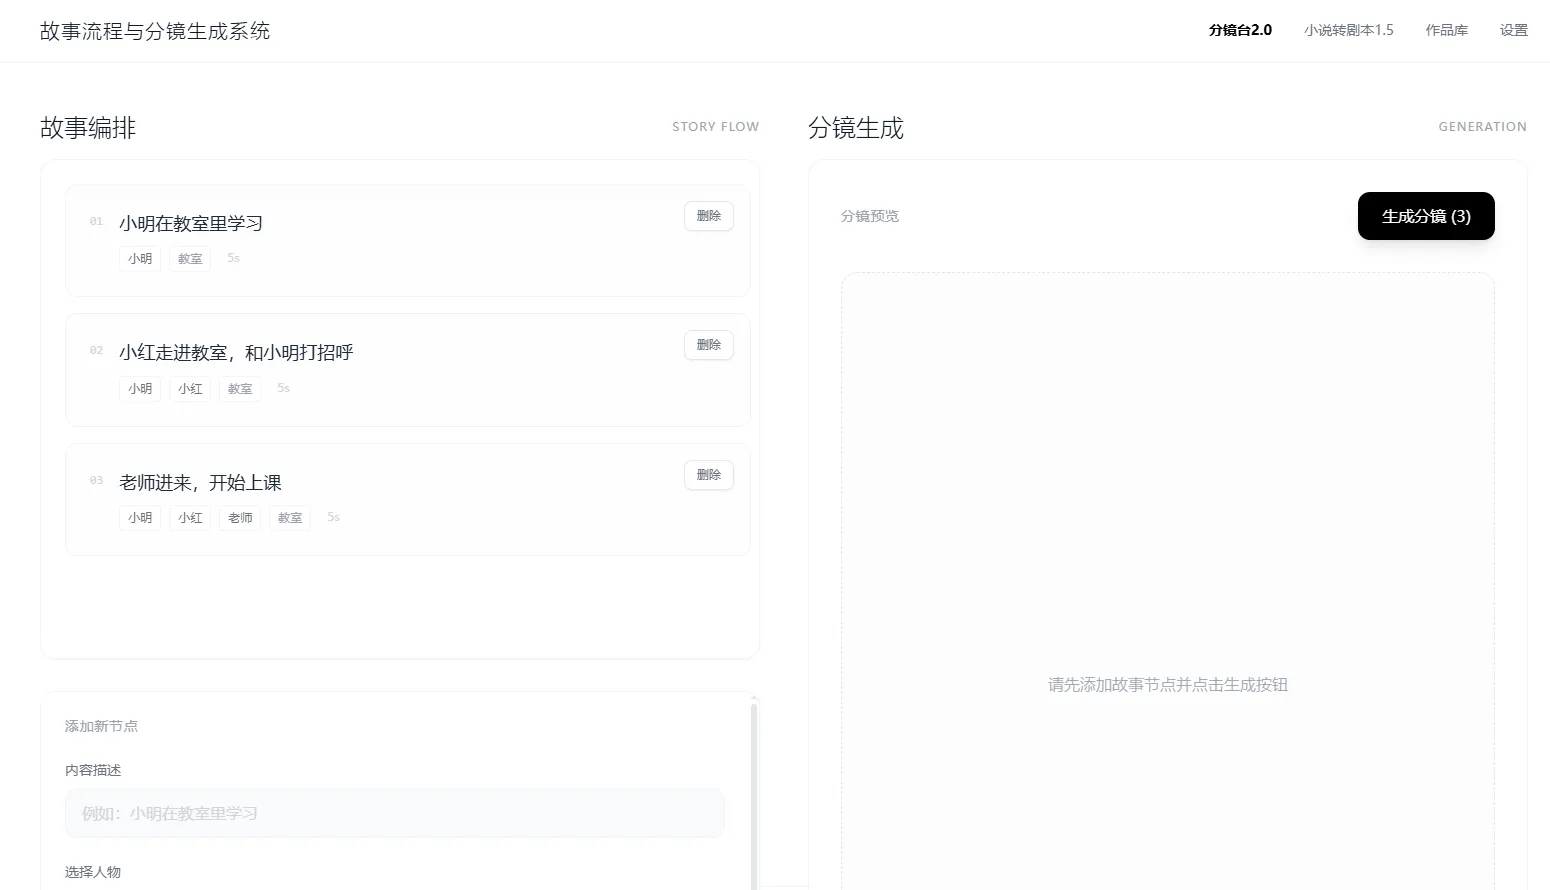Click the 5s duration label on node 01

(233, 258)
